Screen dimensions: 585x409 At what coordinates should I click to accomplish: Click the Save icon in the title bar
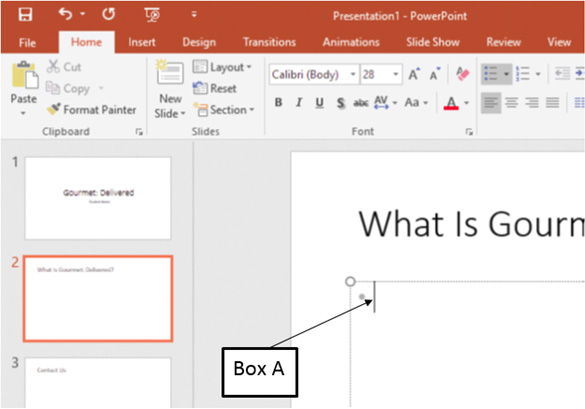(x=25, y=15)
